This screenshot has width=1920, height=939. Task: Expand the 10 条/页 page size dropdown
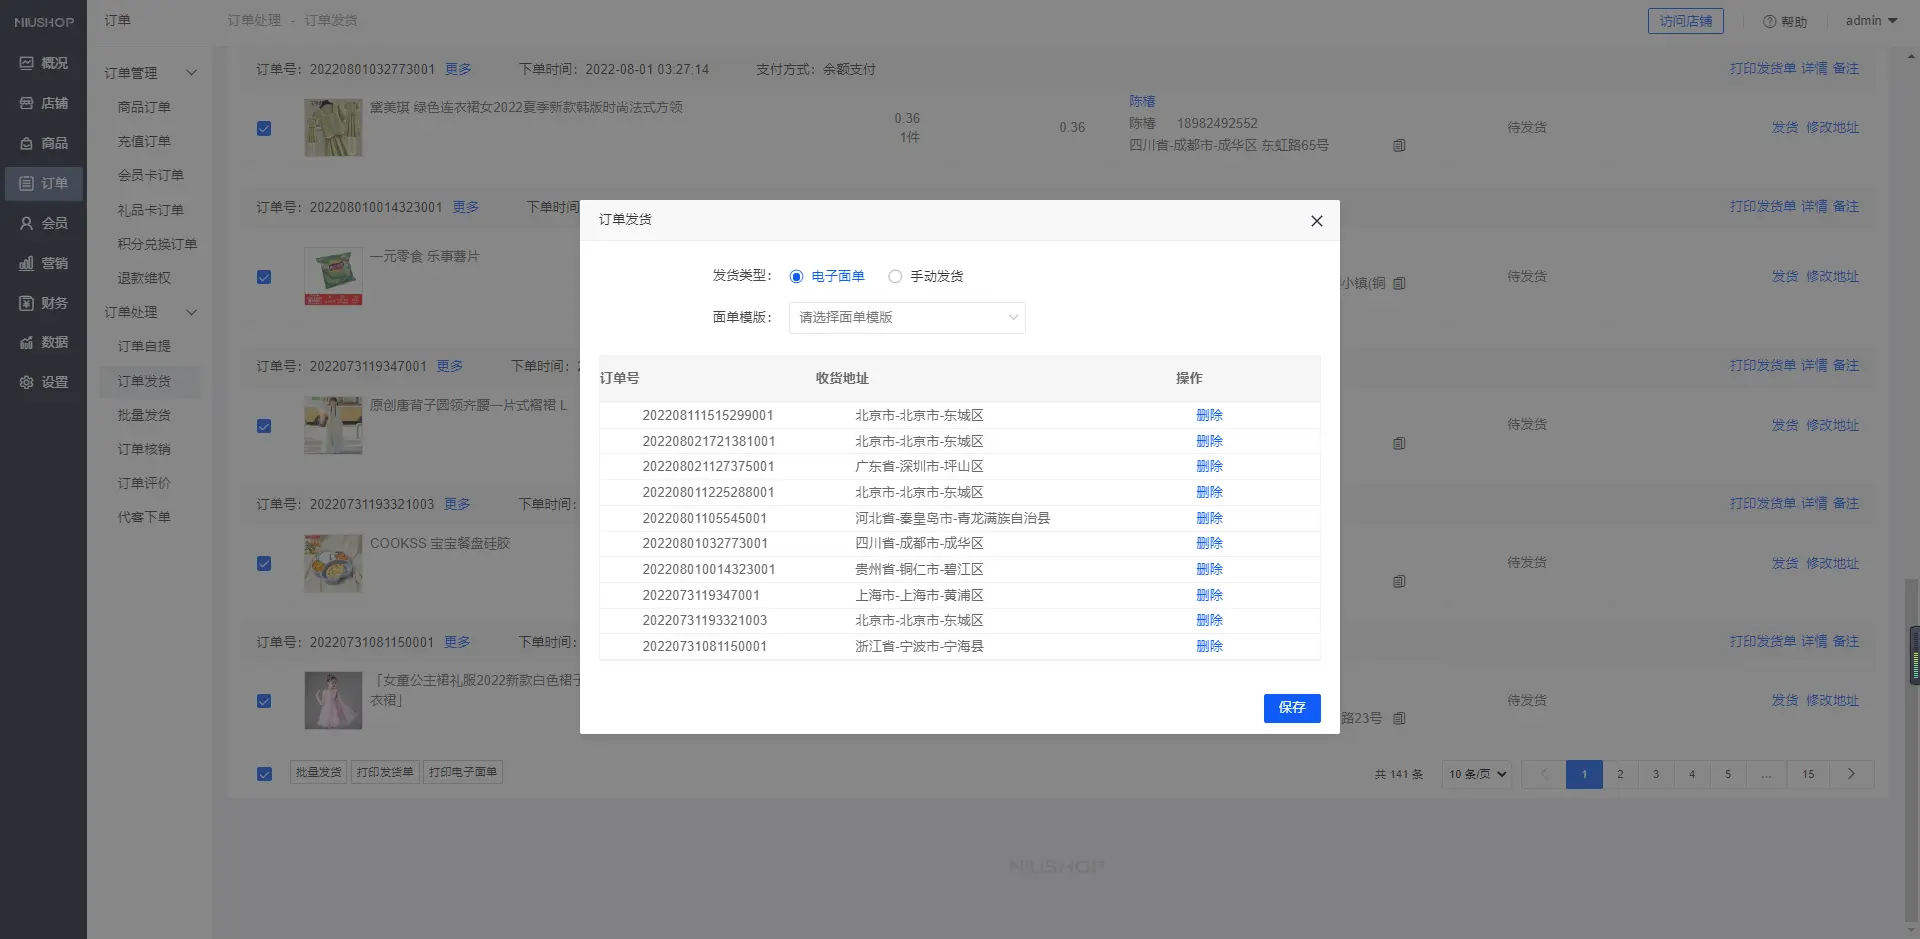pos(1477,774)
